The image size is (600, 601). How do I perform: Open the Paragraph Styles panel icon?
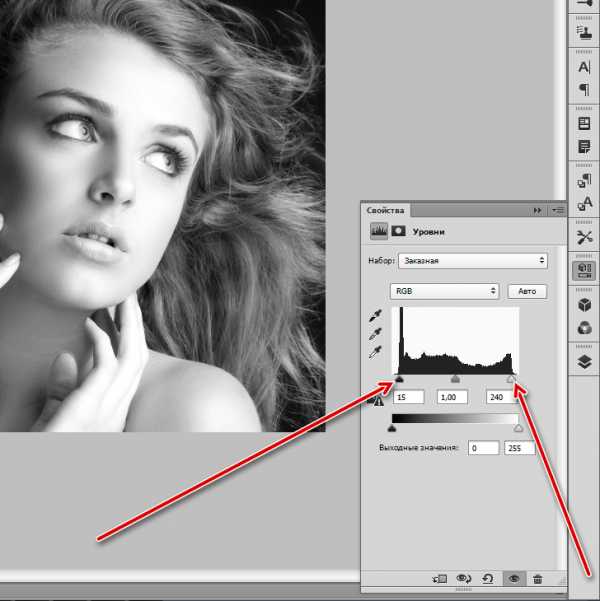[x=584, y=180]
